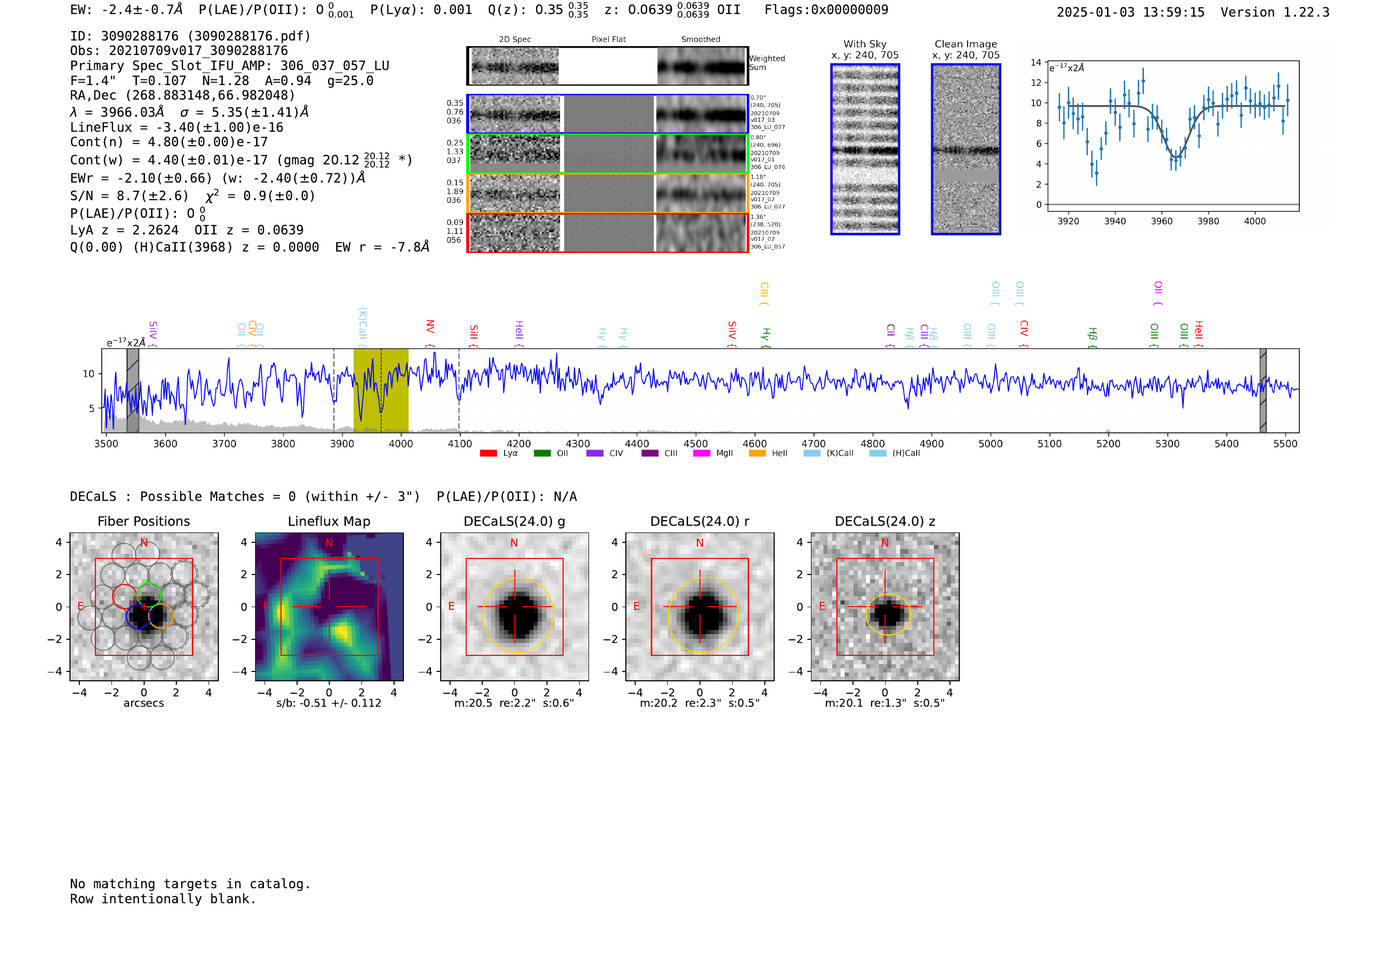Click the hatched gray band near 5460 Å
Image resolution: width=1400 pixels, height=953 pixels.
pos(1263,390)
